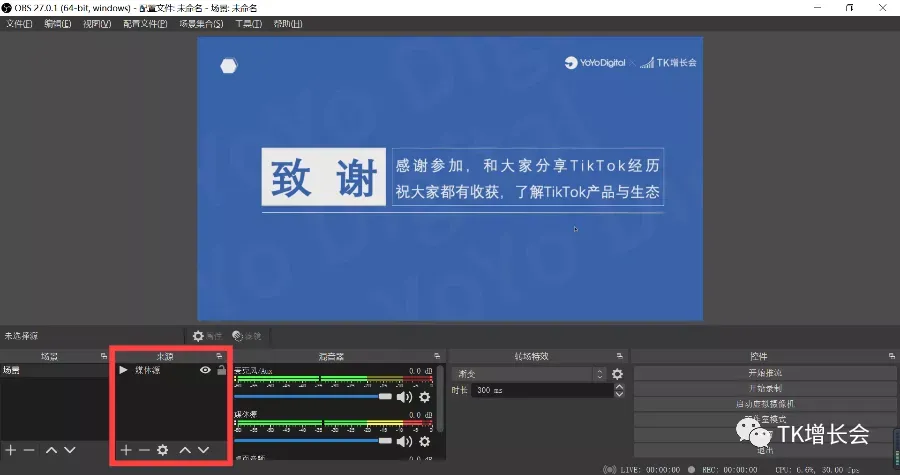Open transition properties gear icon
This screenshot has height=475, width=900.
(x=618, y=374)
